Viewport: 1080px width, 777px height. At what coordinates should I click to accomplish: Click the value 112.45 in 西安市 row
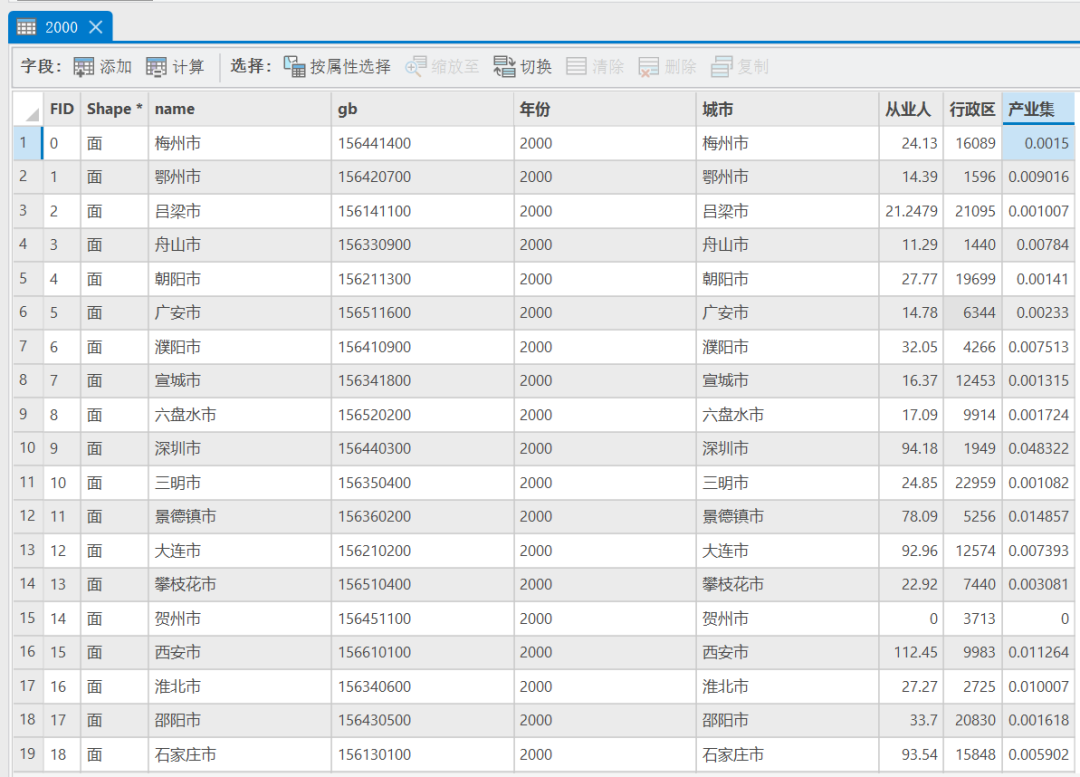coord(911,652)
